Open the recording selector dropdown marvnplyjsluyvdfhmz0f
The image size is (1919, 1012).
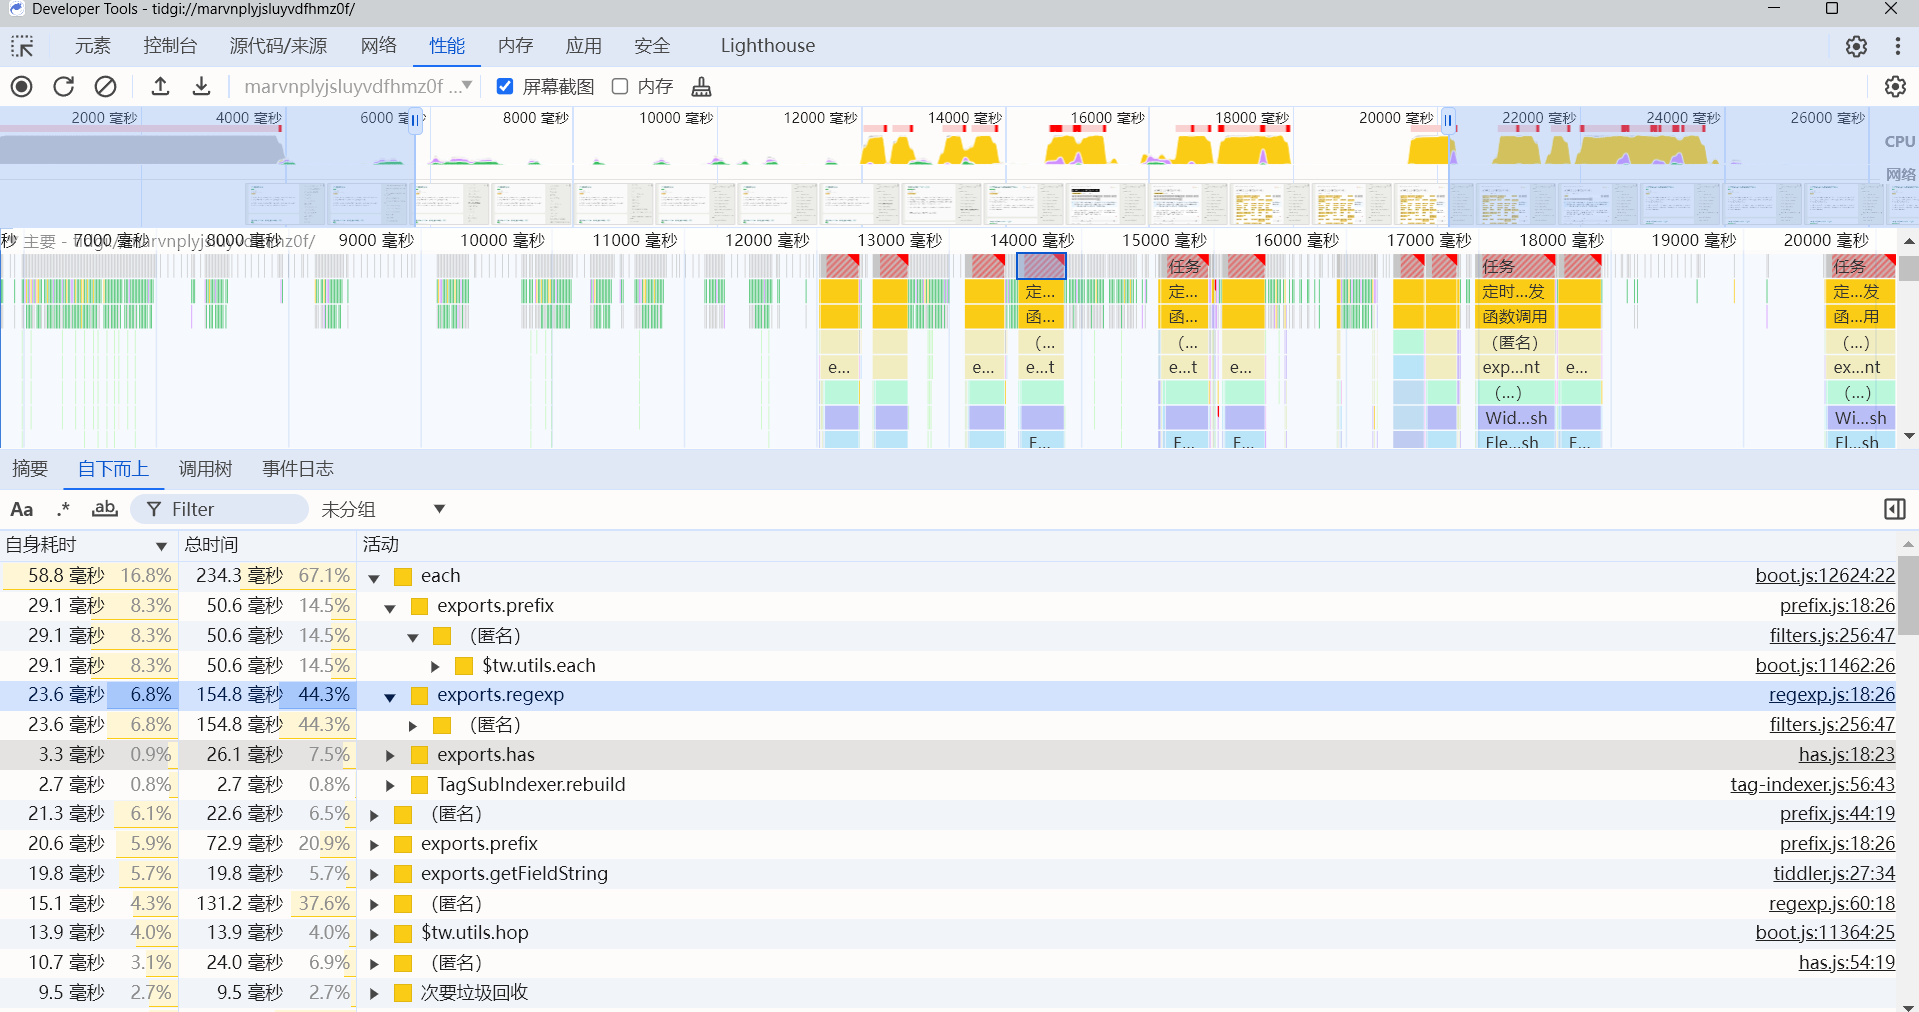[357, 86]
